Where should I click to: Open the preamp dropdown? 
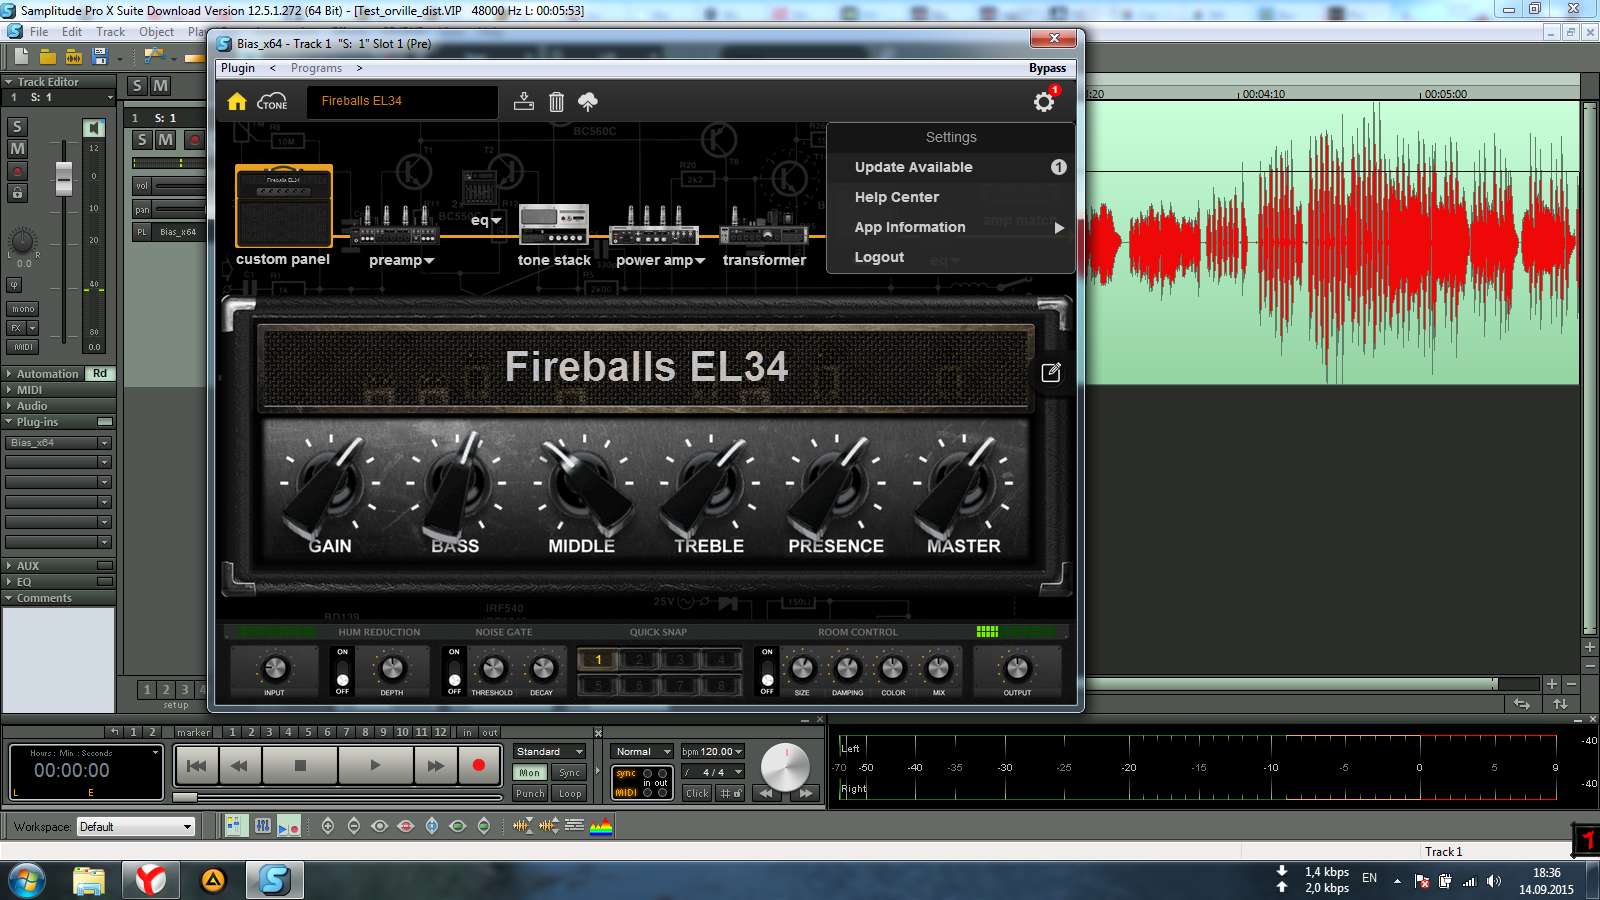[x=401, y=260]
